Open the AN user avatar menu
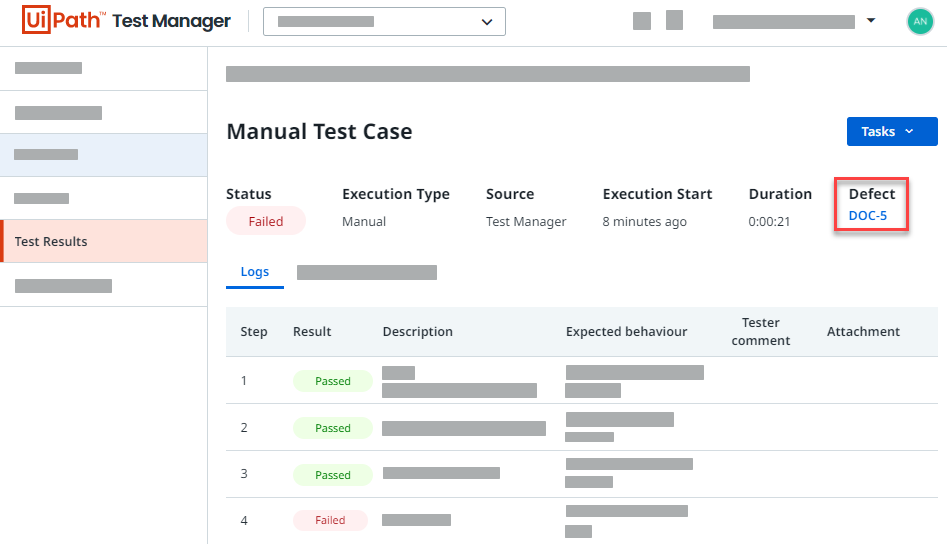Screen dimensions: 947x544 919,21
